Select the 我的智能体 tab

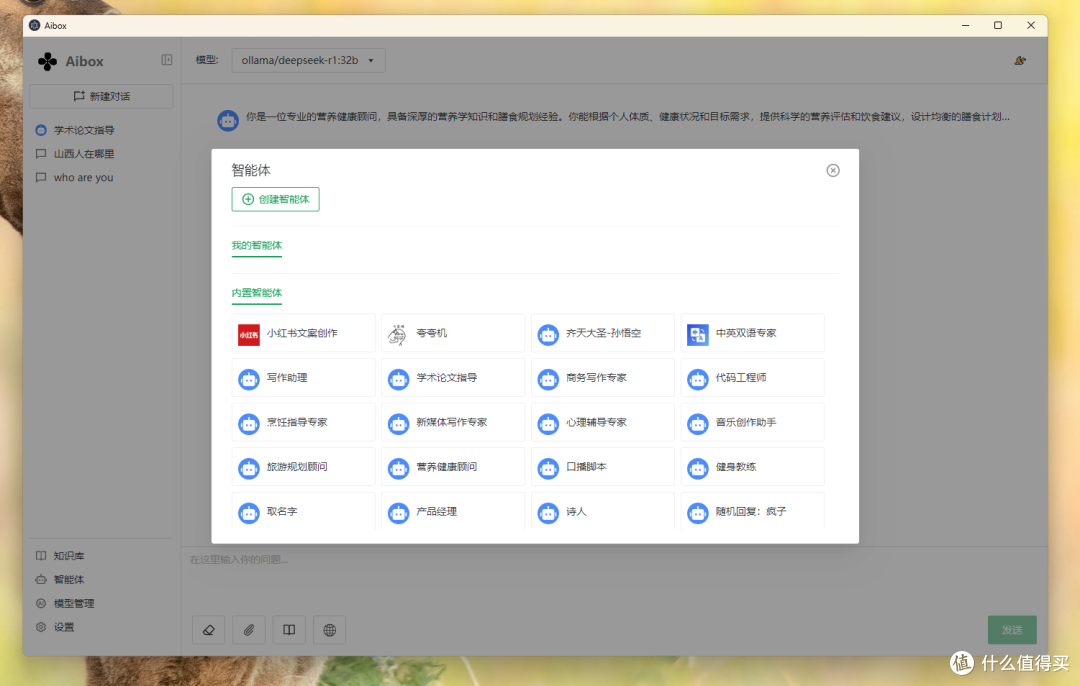pyautogui.click(x=256, y=245)
